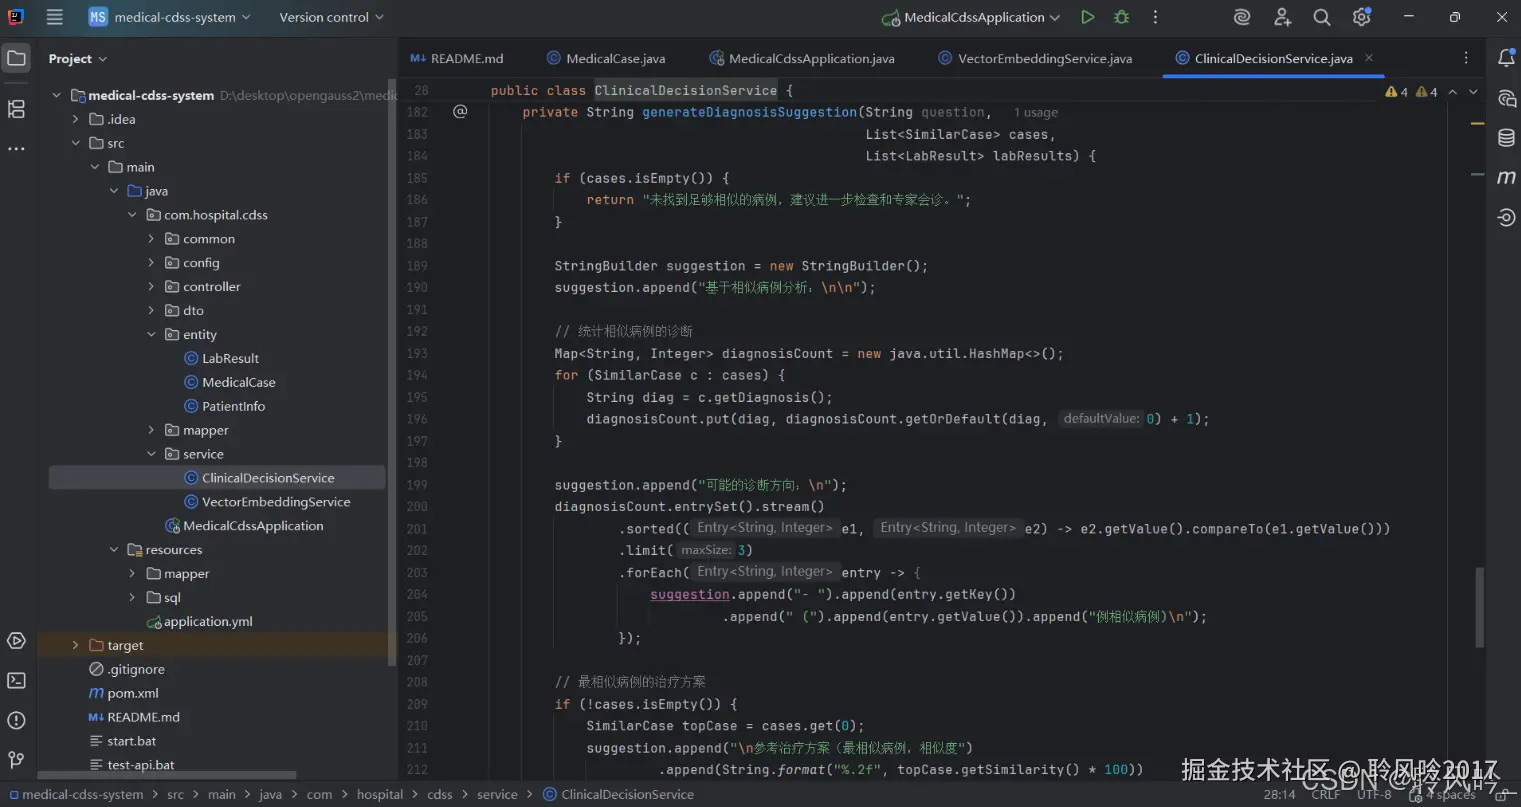Collapse the entity package node

coord(151,334)
